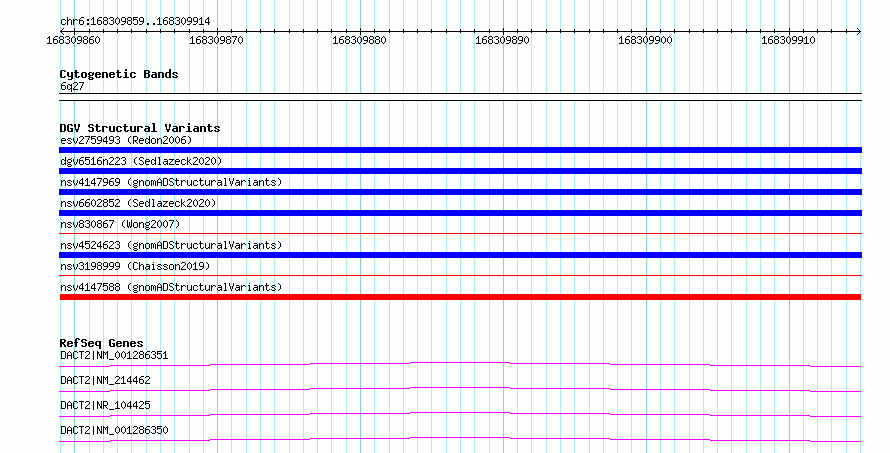Click the thin red line under nsv3198999
890x453 pixels.
click(x=460, y=275)
